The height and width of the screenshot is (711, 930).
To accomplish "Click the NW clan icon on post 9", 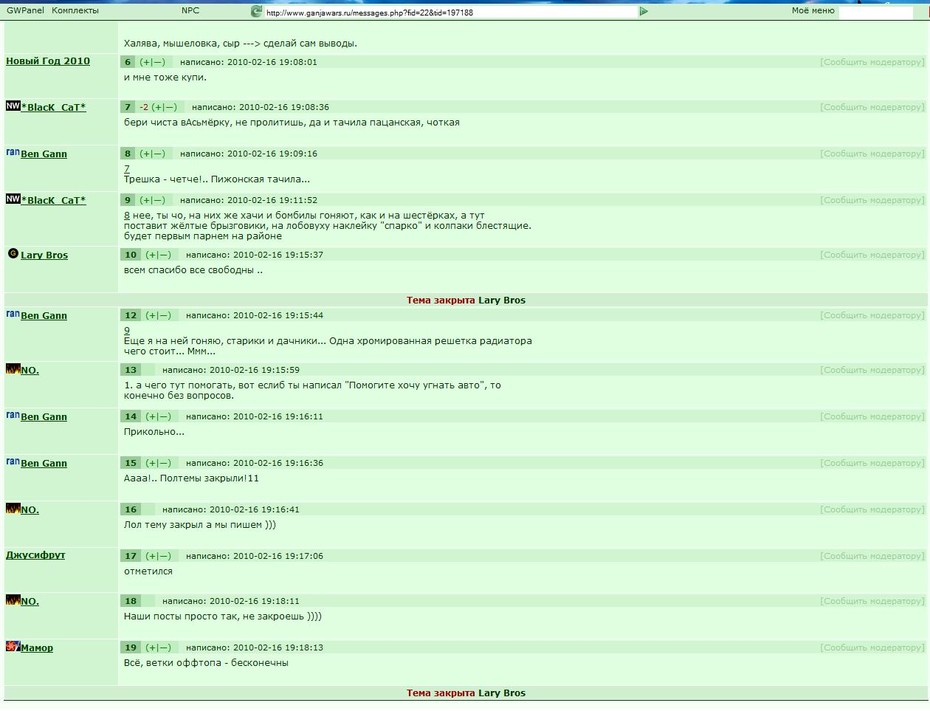I will coord(13,199).
